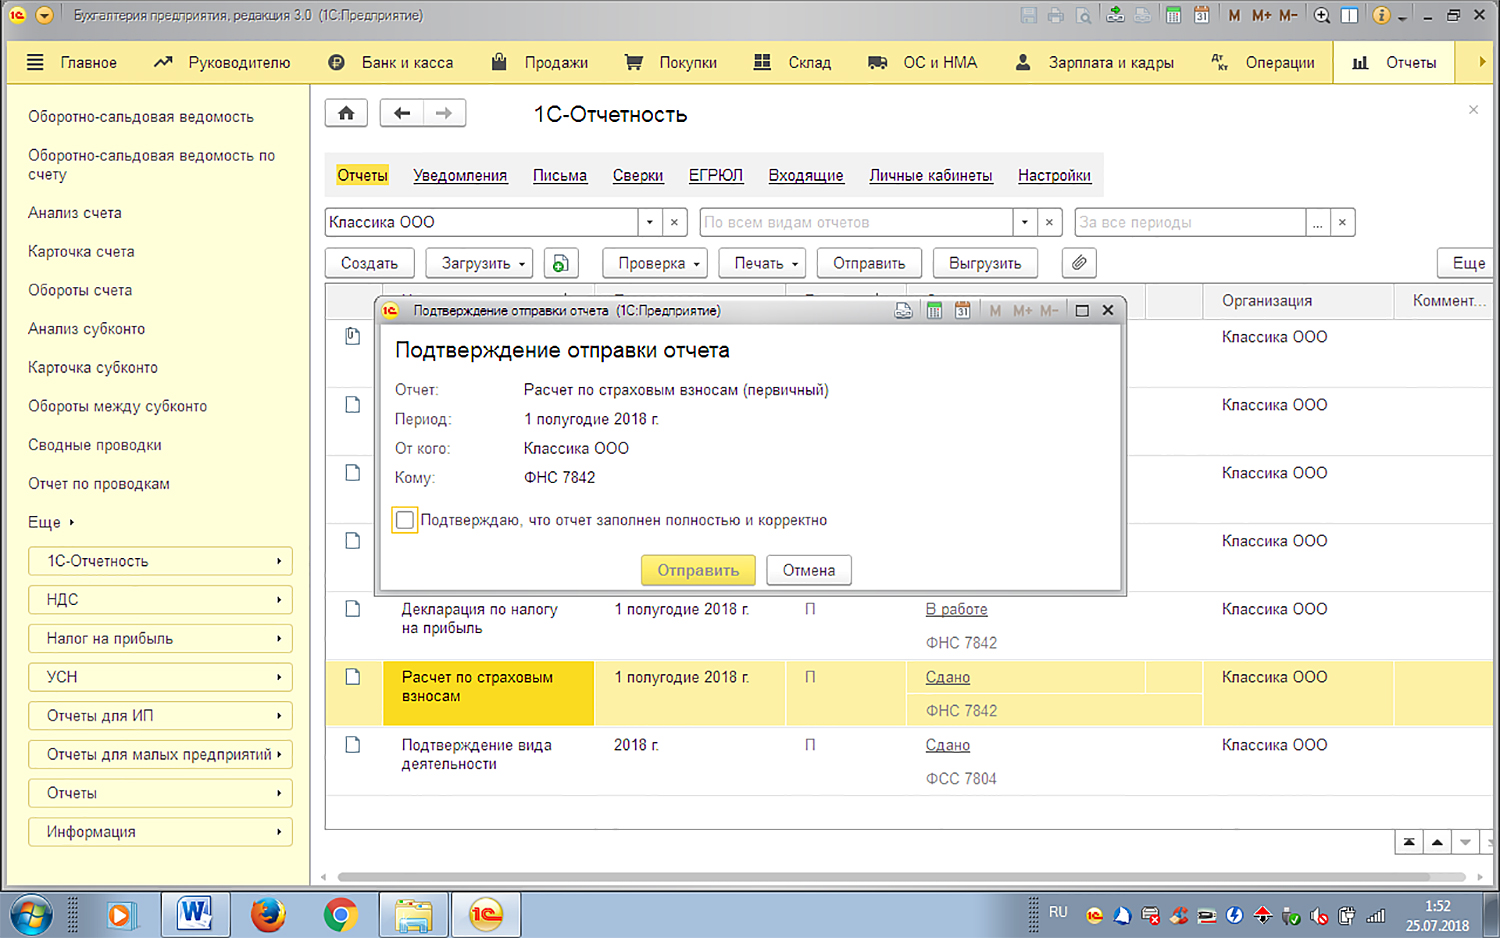Check the Подтверждаю, что отчет заполнен checkbox
This screenshot has width=1500, height=938.
405,520
